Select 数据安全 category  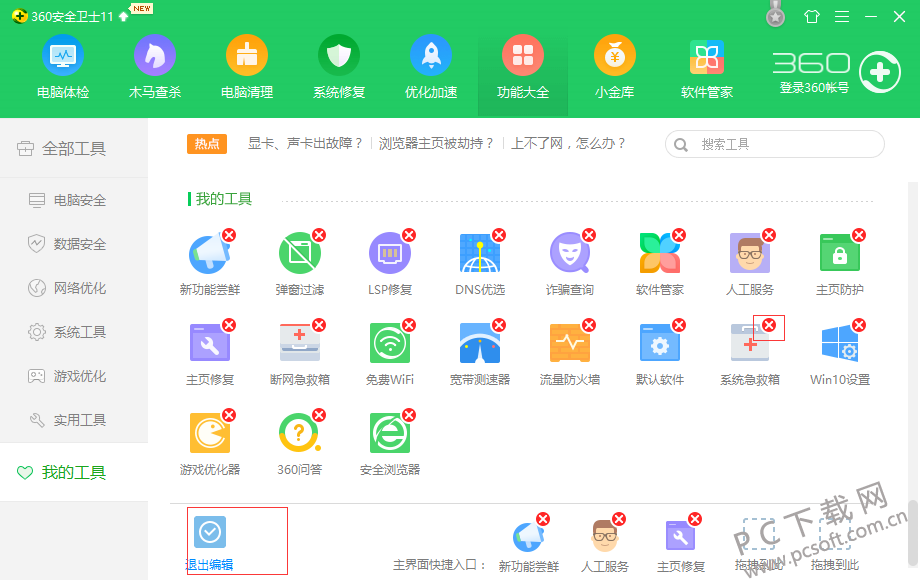(x=74, y=244)
